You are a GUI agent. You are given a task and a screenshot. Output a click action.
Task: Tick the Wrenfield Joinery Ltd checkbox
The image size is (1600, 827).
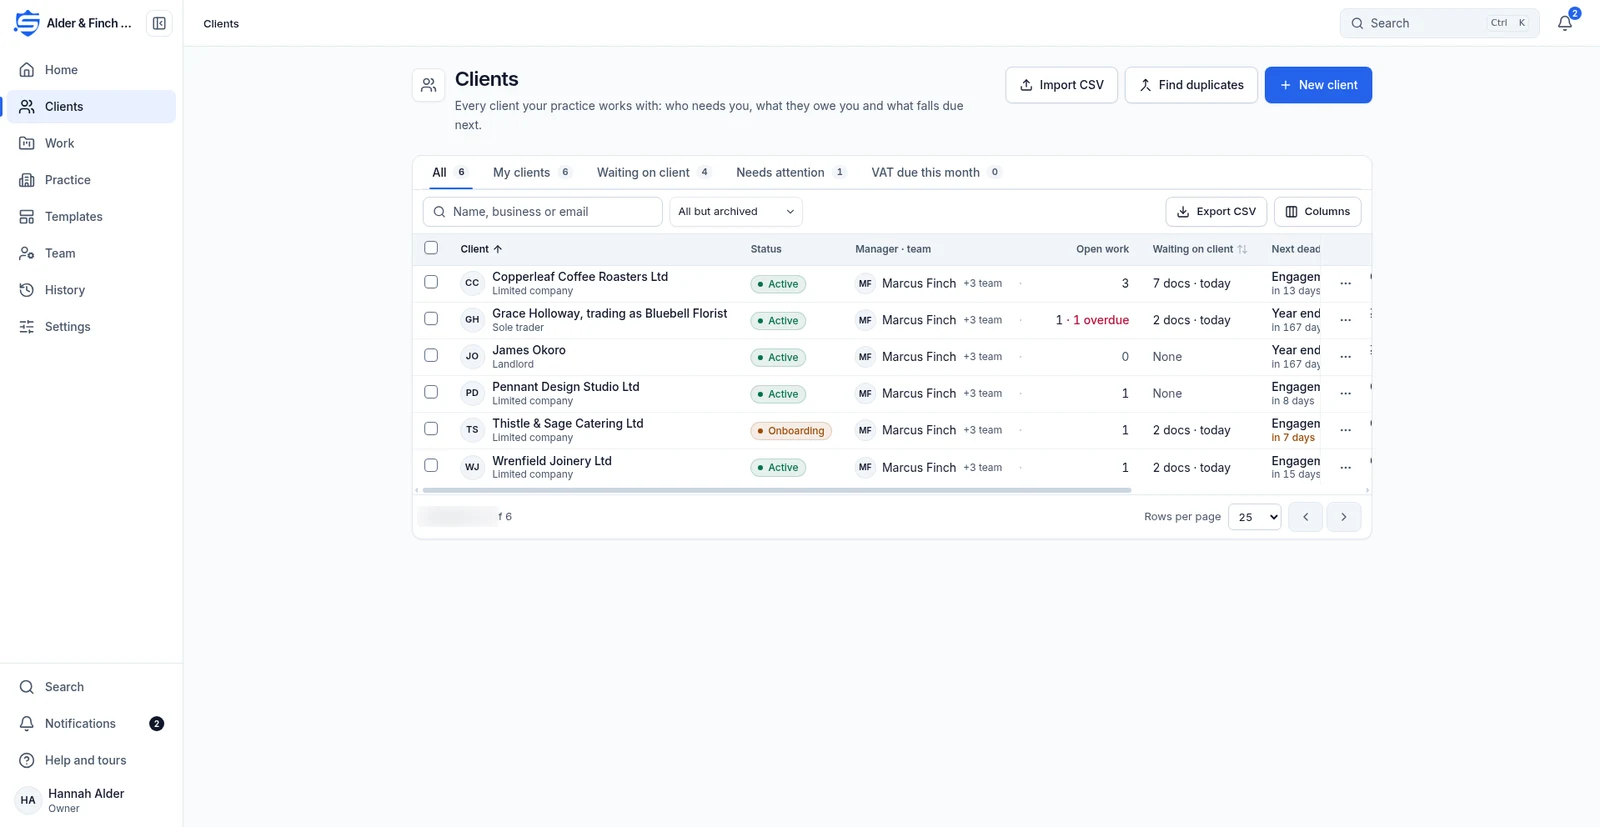pos(431,465)
